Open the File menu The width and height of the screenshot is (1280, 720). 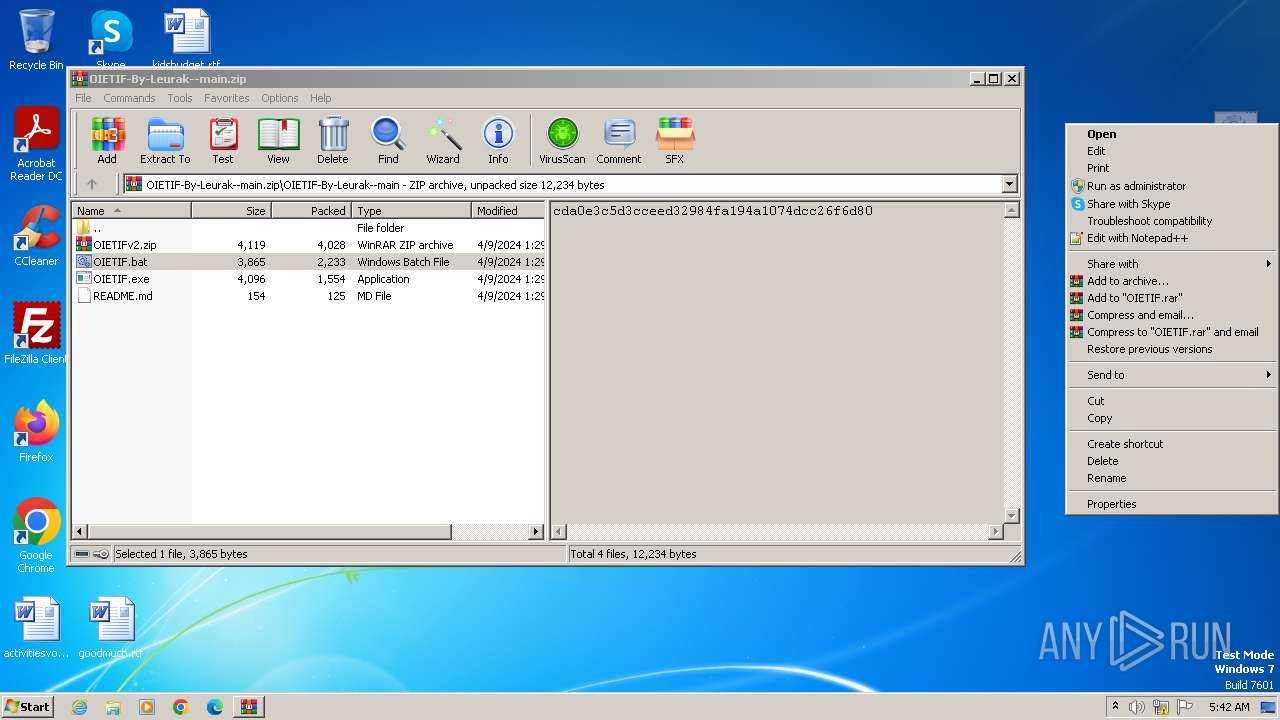83,98
